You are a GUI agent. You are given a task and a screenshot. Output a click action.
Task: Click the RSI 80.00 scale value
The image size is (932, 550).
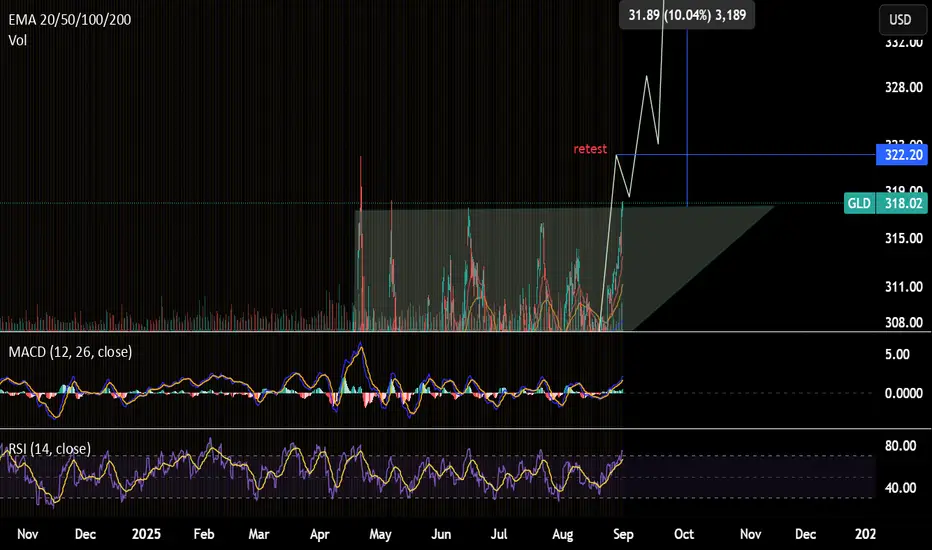click(x=900, y=446)
